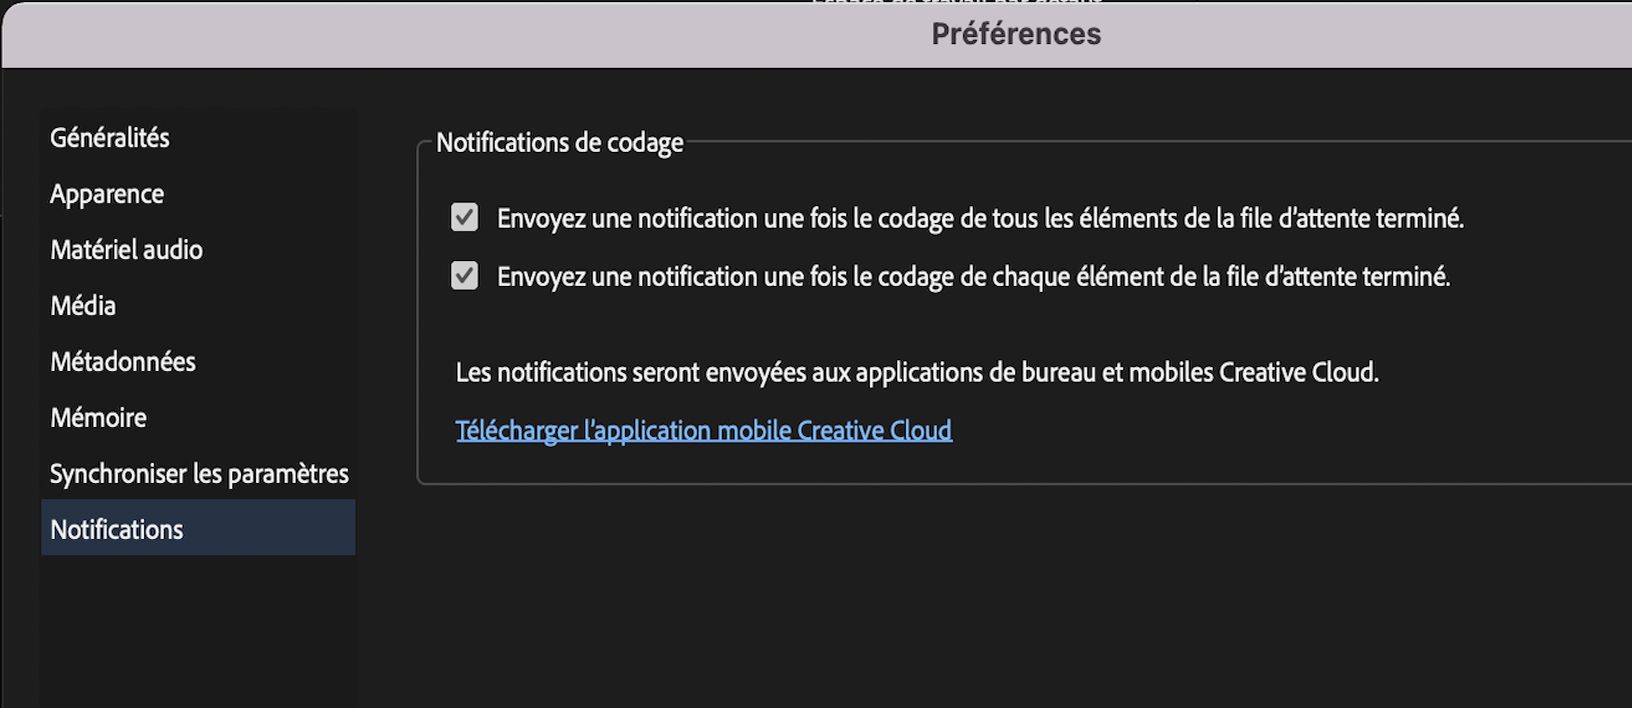The width and height of the screenshot is (1632, 708).
Task: Click the Notifications de codage group header
Action: 559,142
